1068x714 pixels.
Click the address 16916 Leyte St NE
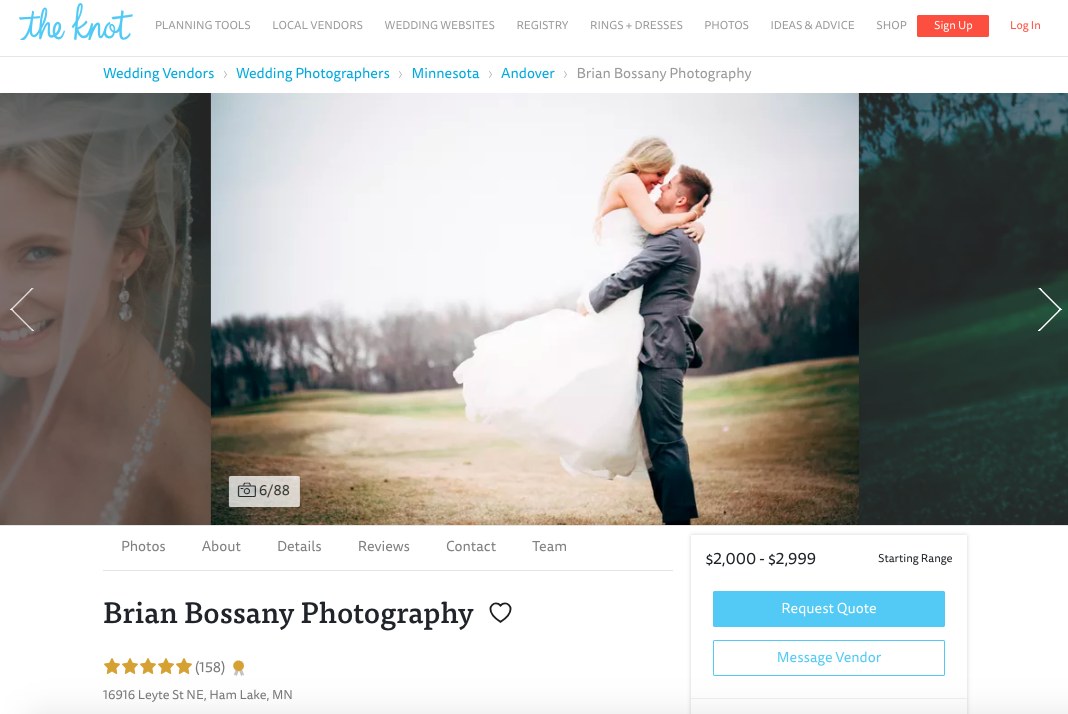pyautogui.click(x=198, y=695)
